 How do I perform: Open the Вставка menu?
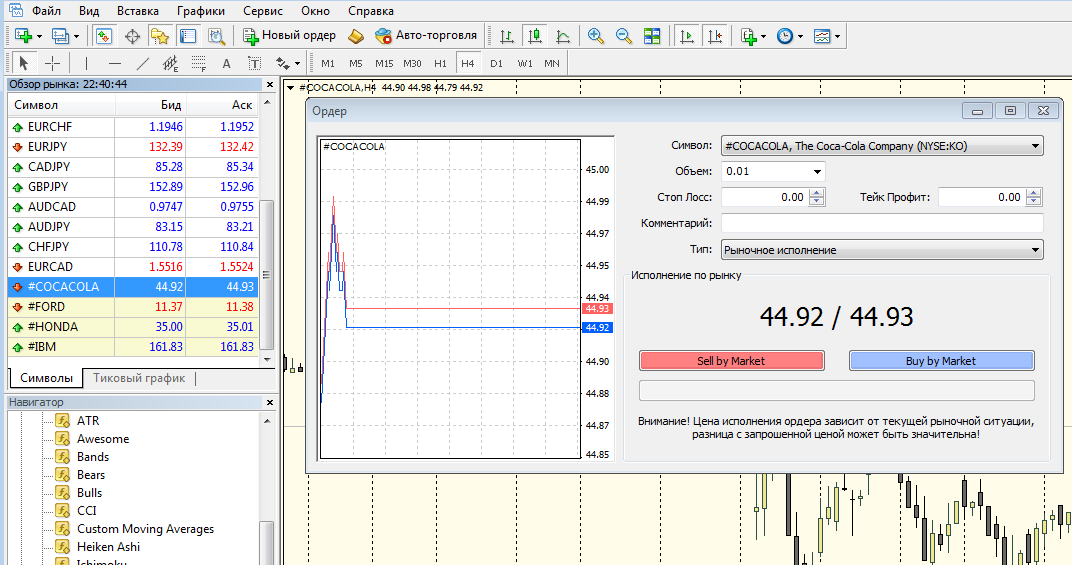pyautogui.click(x=137, y=11)
